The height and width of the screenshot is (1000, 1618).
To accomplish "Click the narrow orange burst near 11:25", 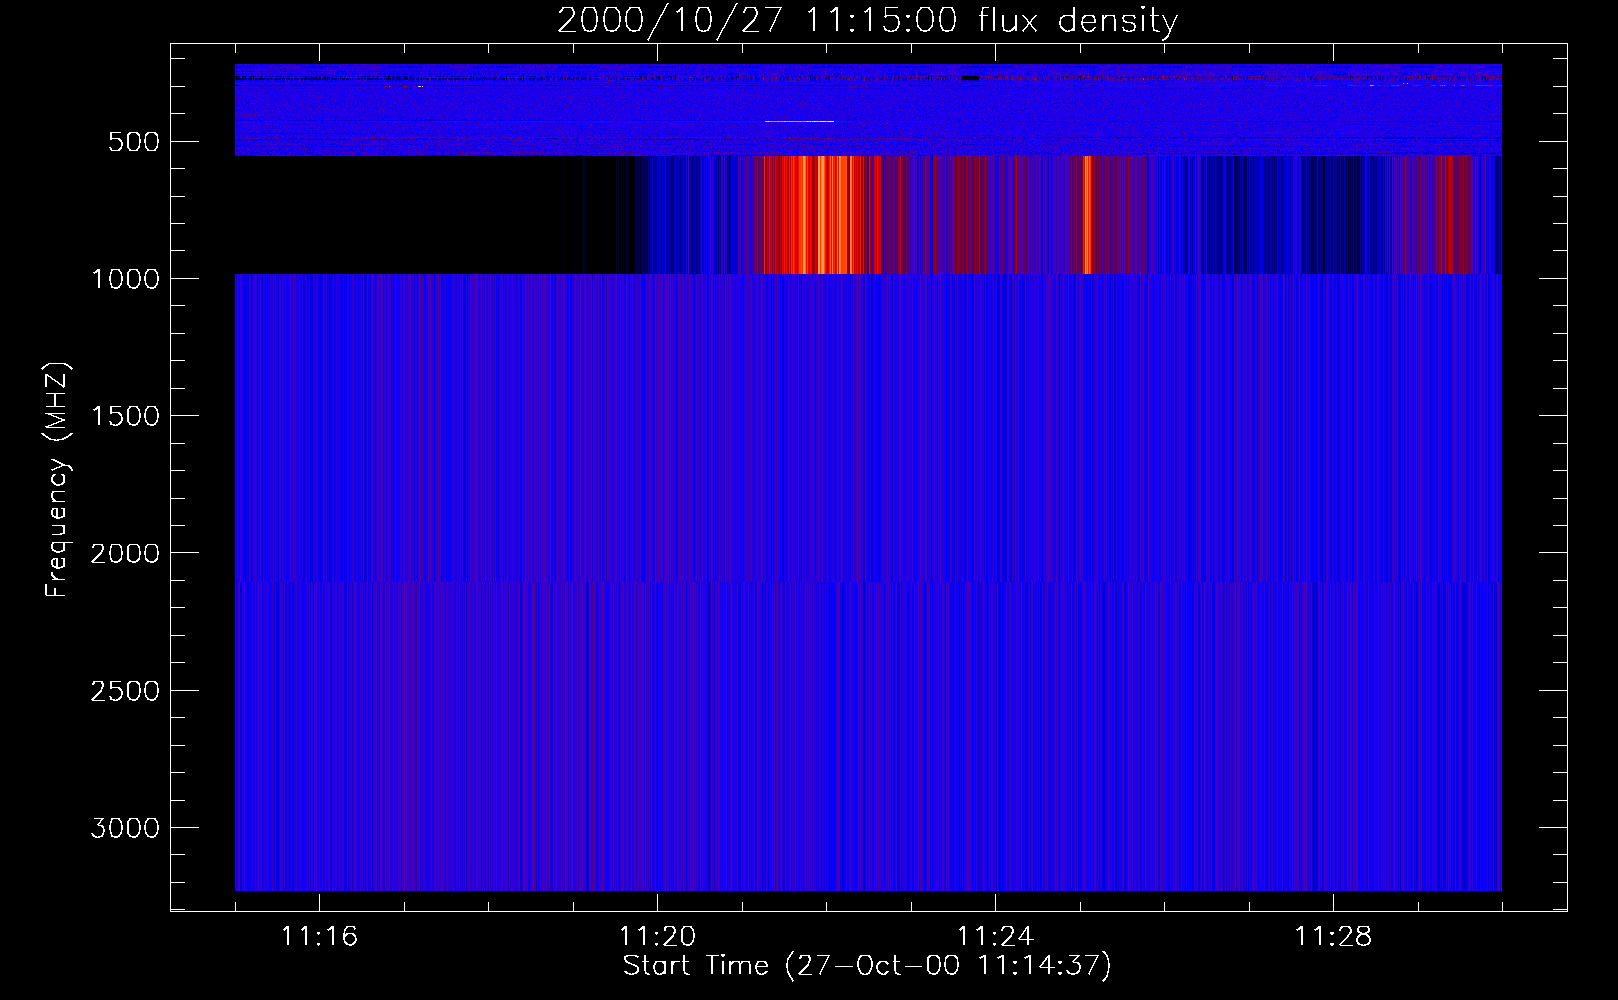I will coord(1087,215).
